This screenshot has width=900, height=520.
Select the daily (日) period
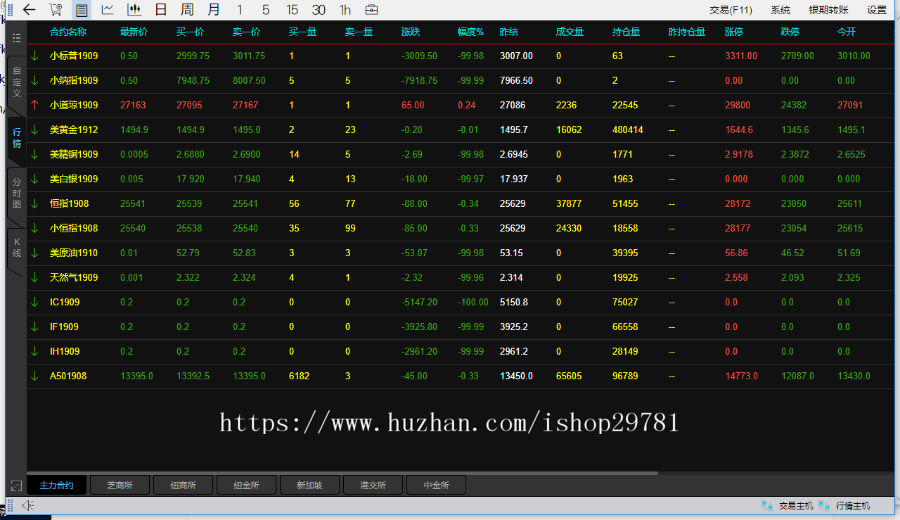tap(161, 9)
